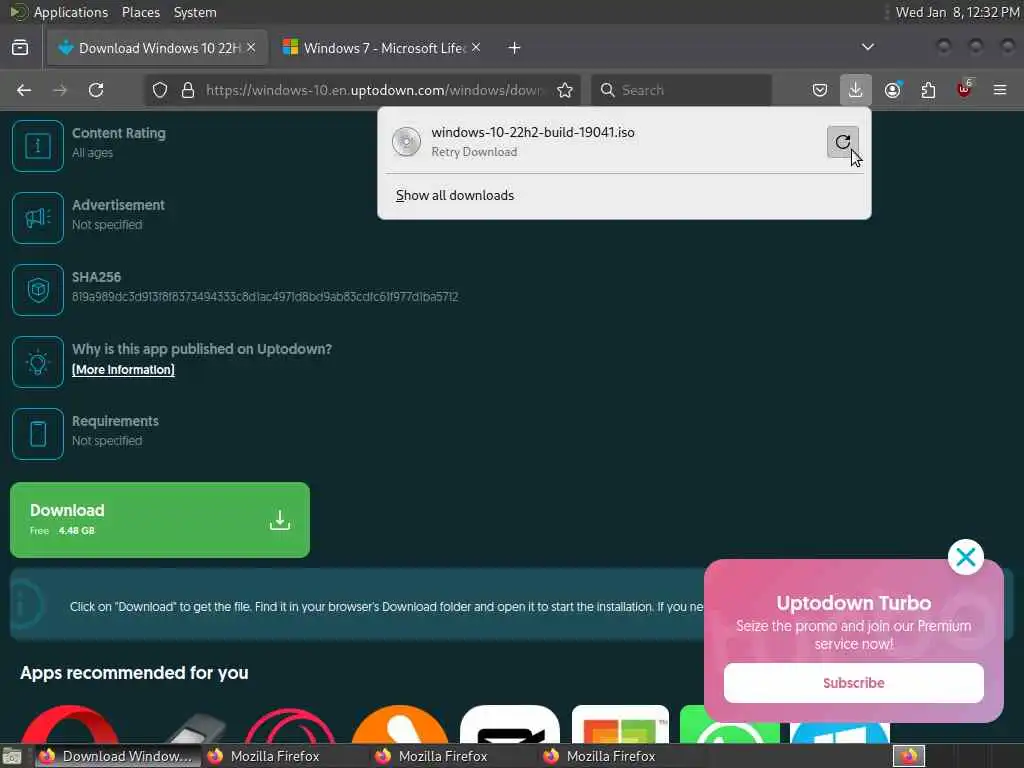The image size is (1024, 768).
Task: Open the Firefox account icon
Action: click(x=892, y=90)
